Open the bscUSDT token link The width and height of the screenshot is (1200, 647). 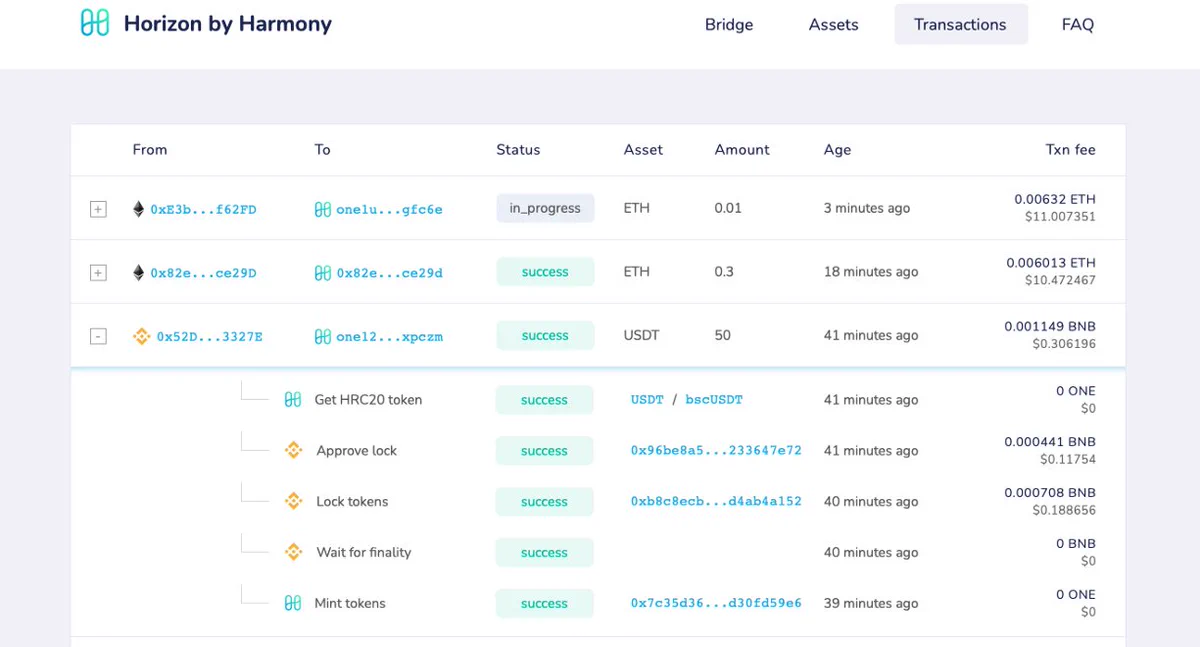714,400
